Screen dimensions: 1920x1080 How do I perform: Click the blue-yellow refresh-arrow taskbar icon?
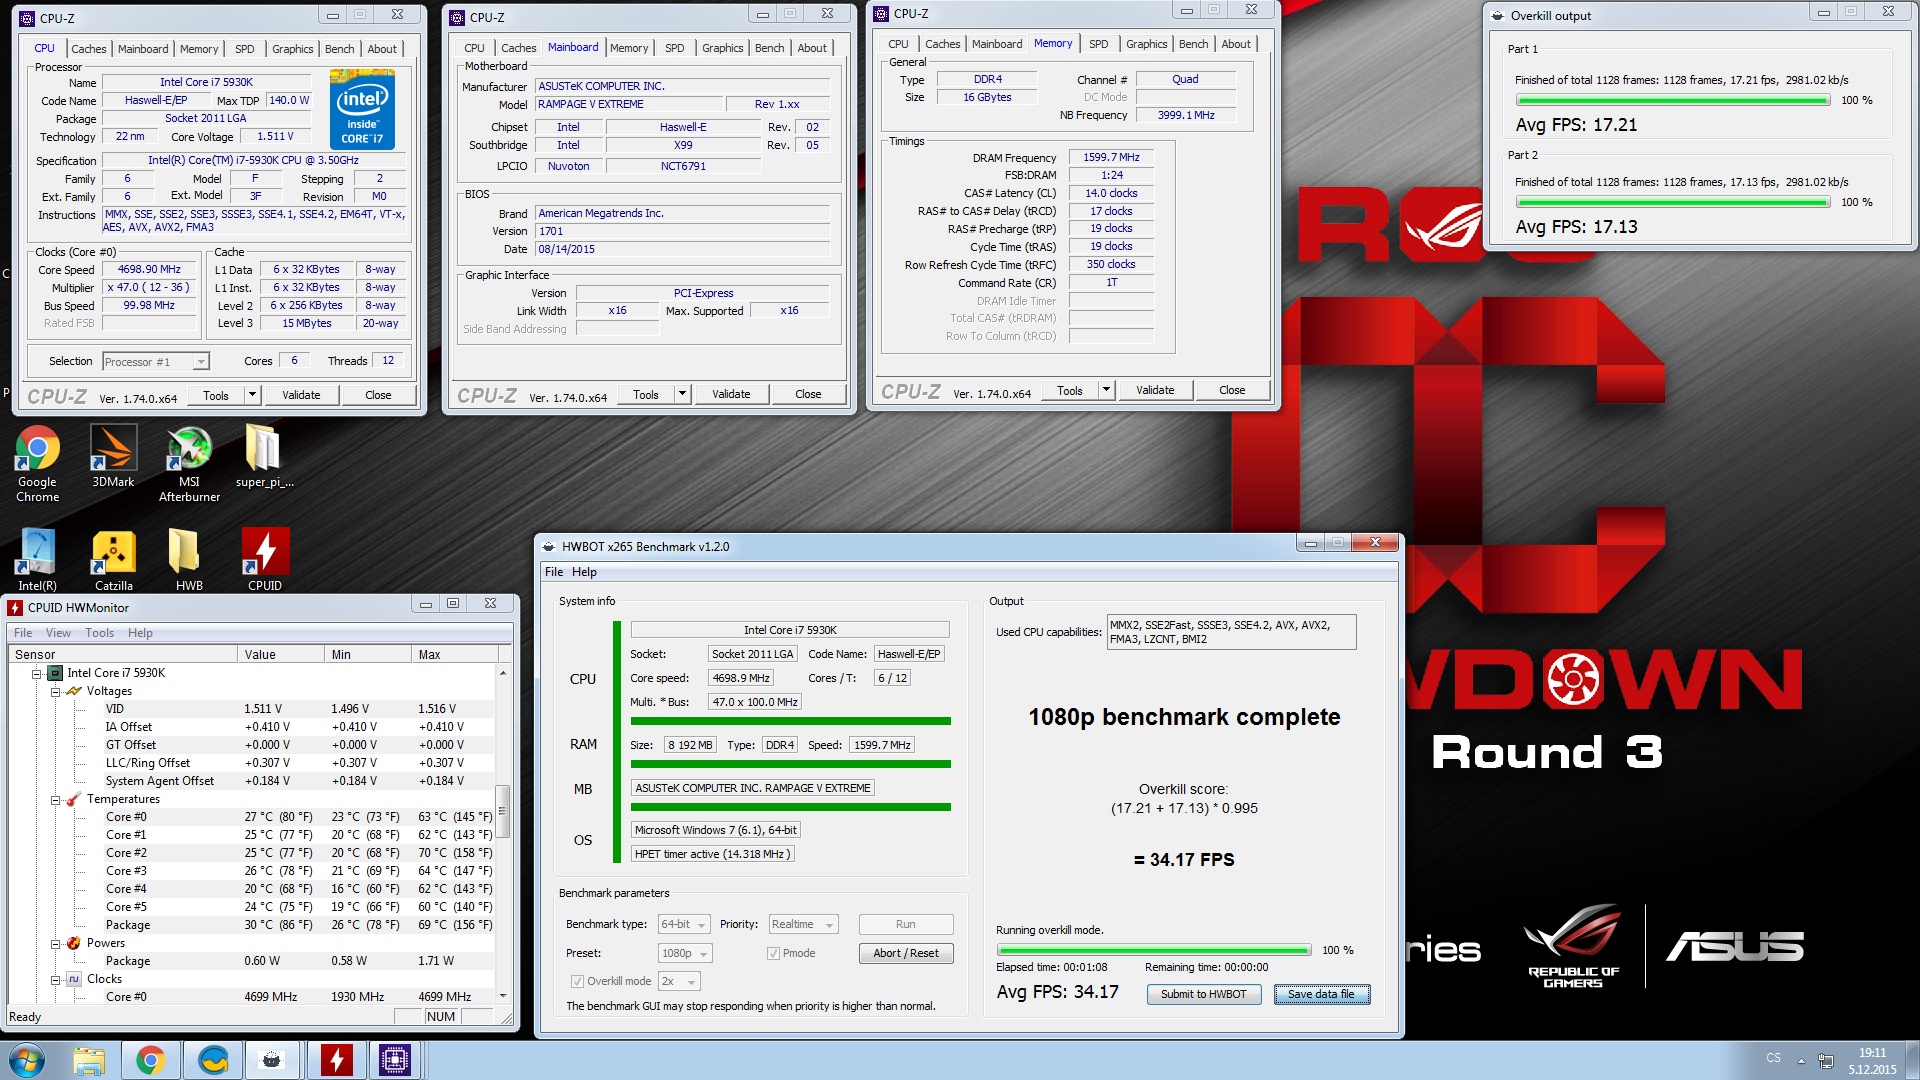213,1060
